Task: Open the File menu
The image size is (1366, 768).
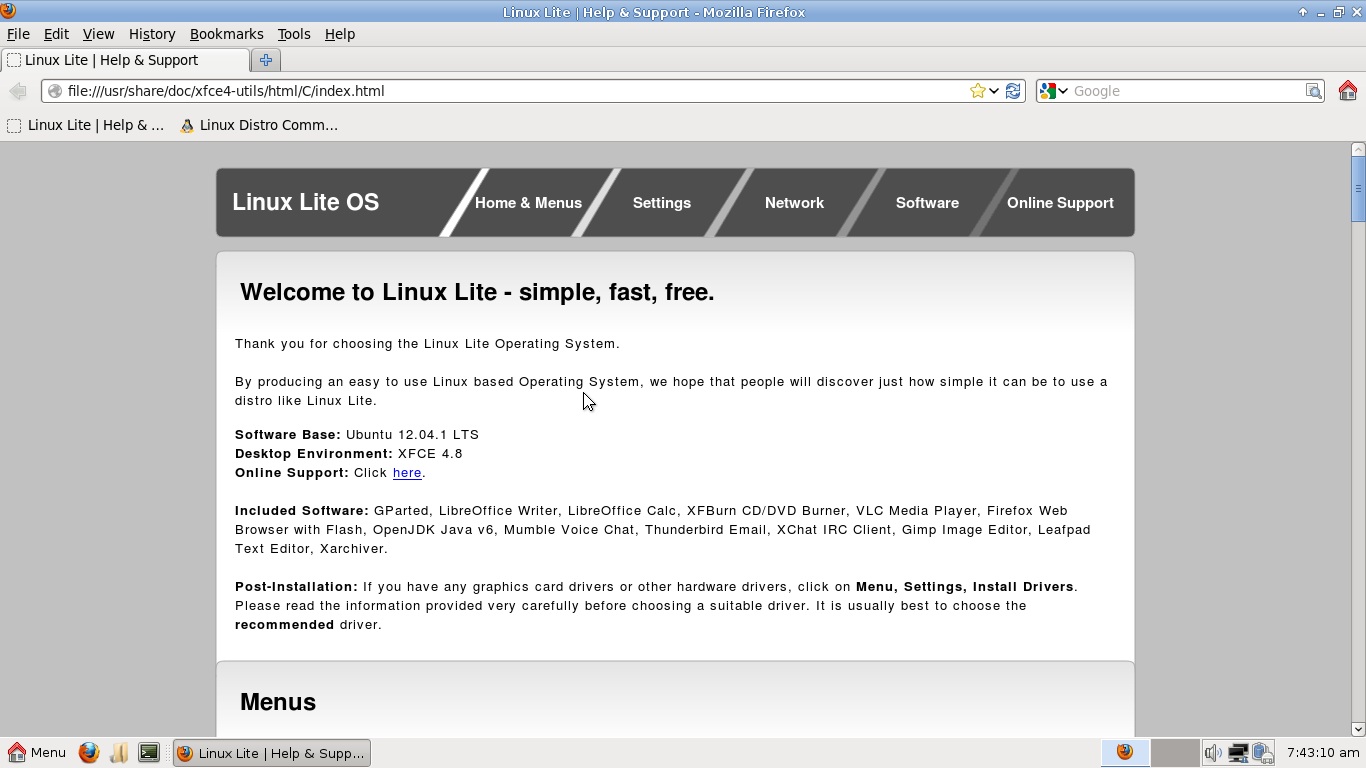Action: pyautogui.click(x=18, y=34)
